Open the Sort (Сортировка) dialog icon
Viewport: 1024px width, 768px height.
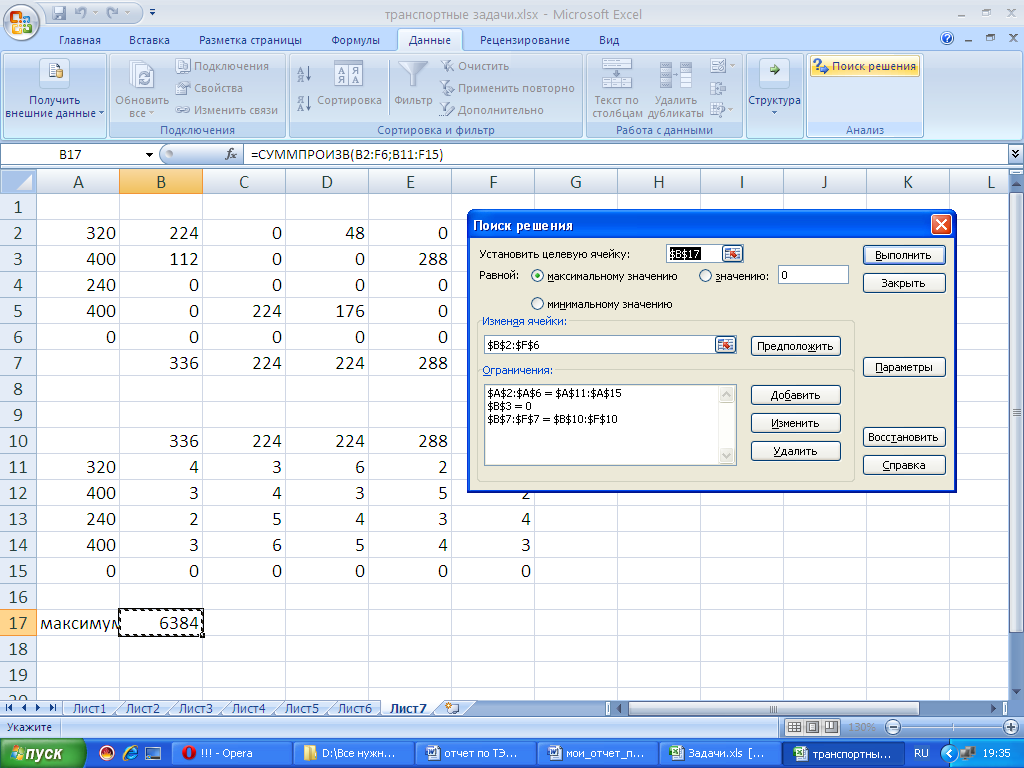pyautogui.click(x=349, y=74)
